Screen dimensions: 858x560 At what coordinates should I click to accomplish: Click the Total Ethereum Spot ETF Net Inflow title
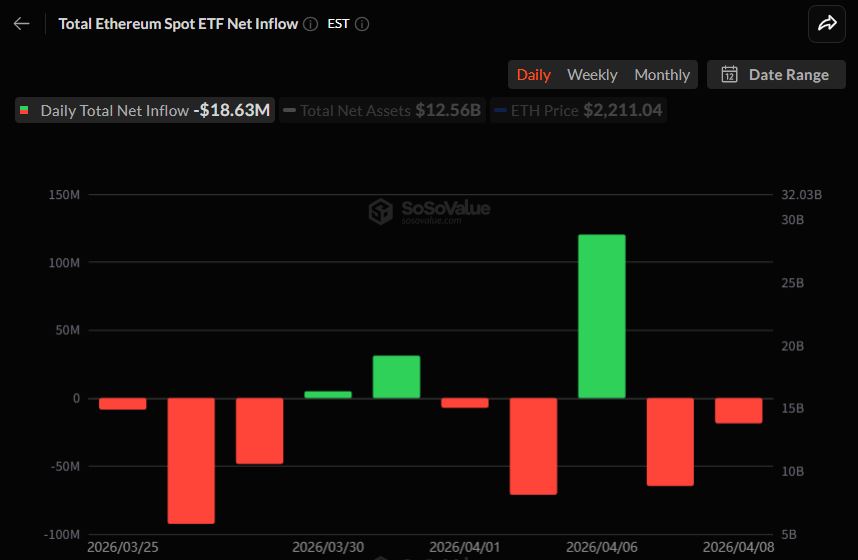point(178,24)
